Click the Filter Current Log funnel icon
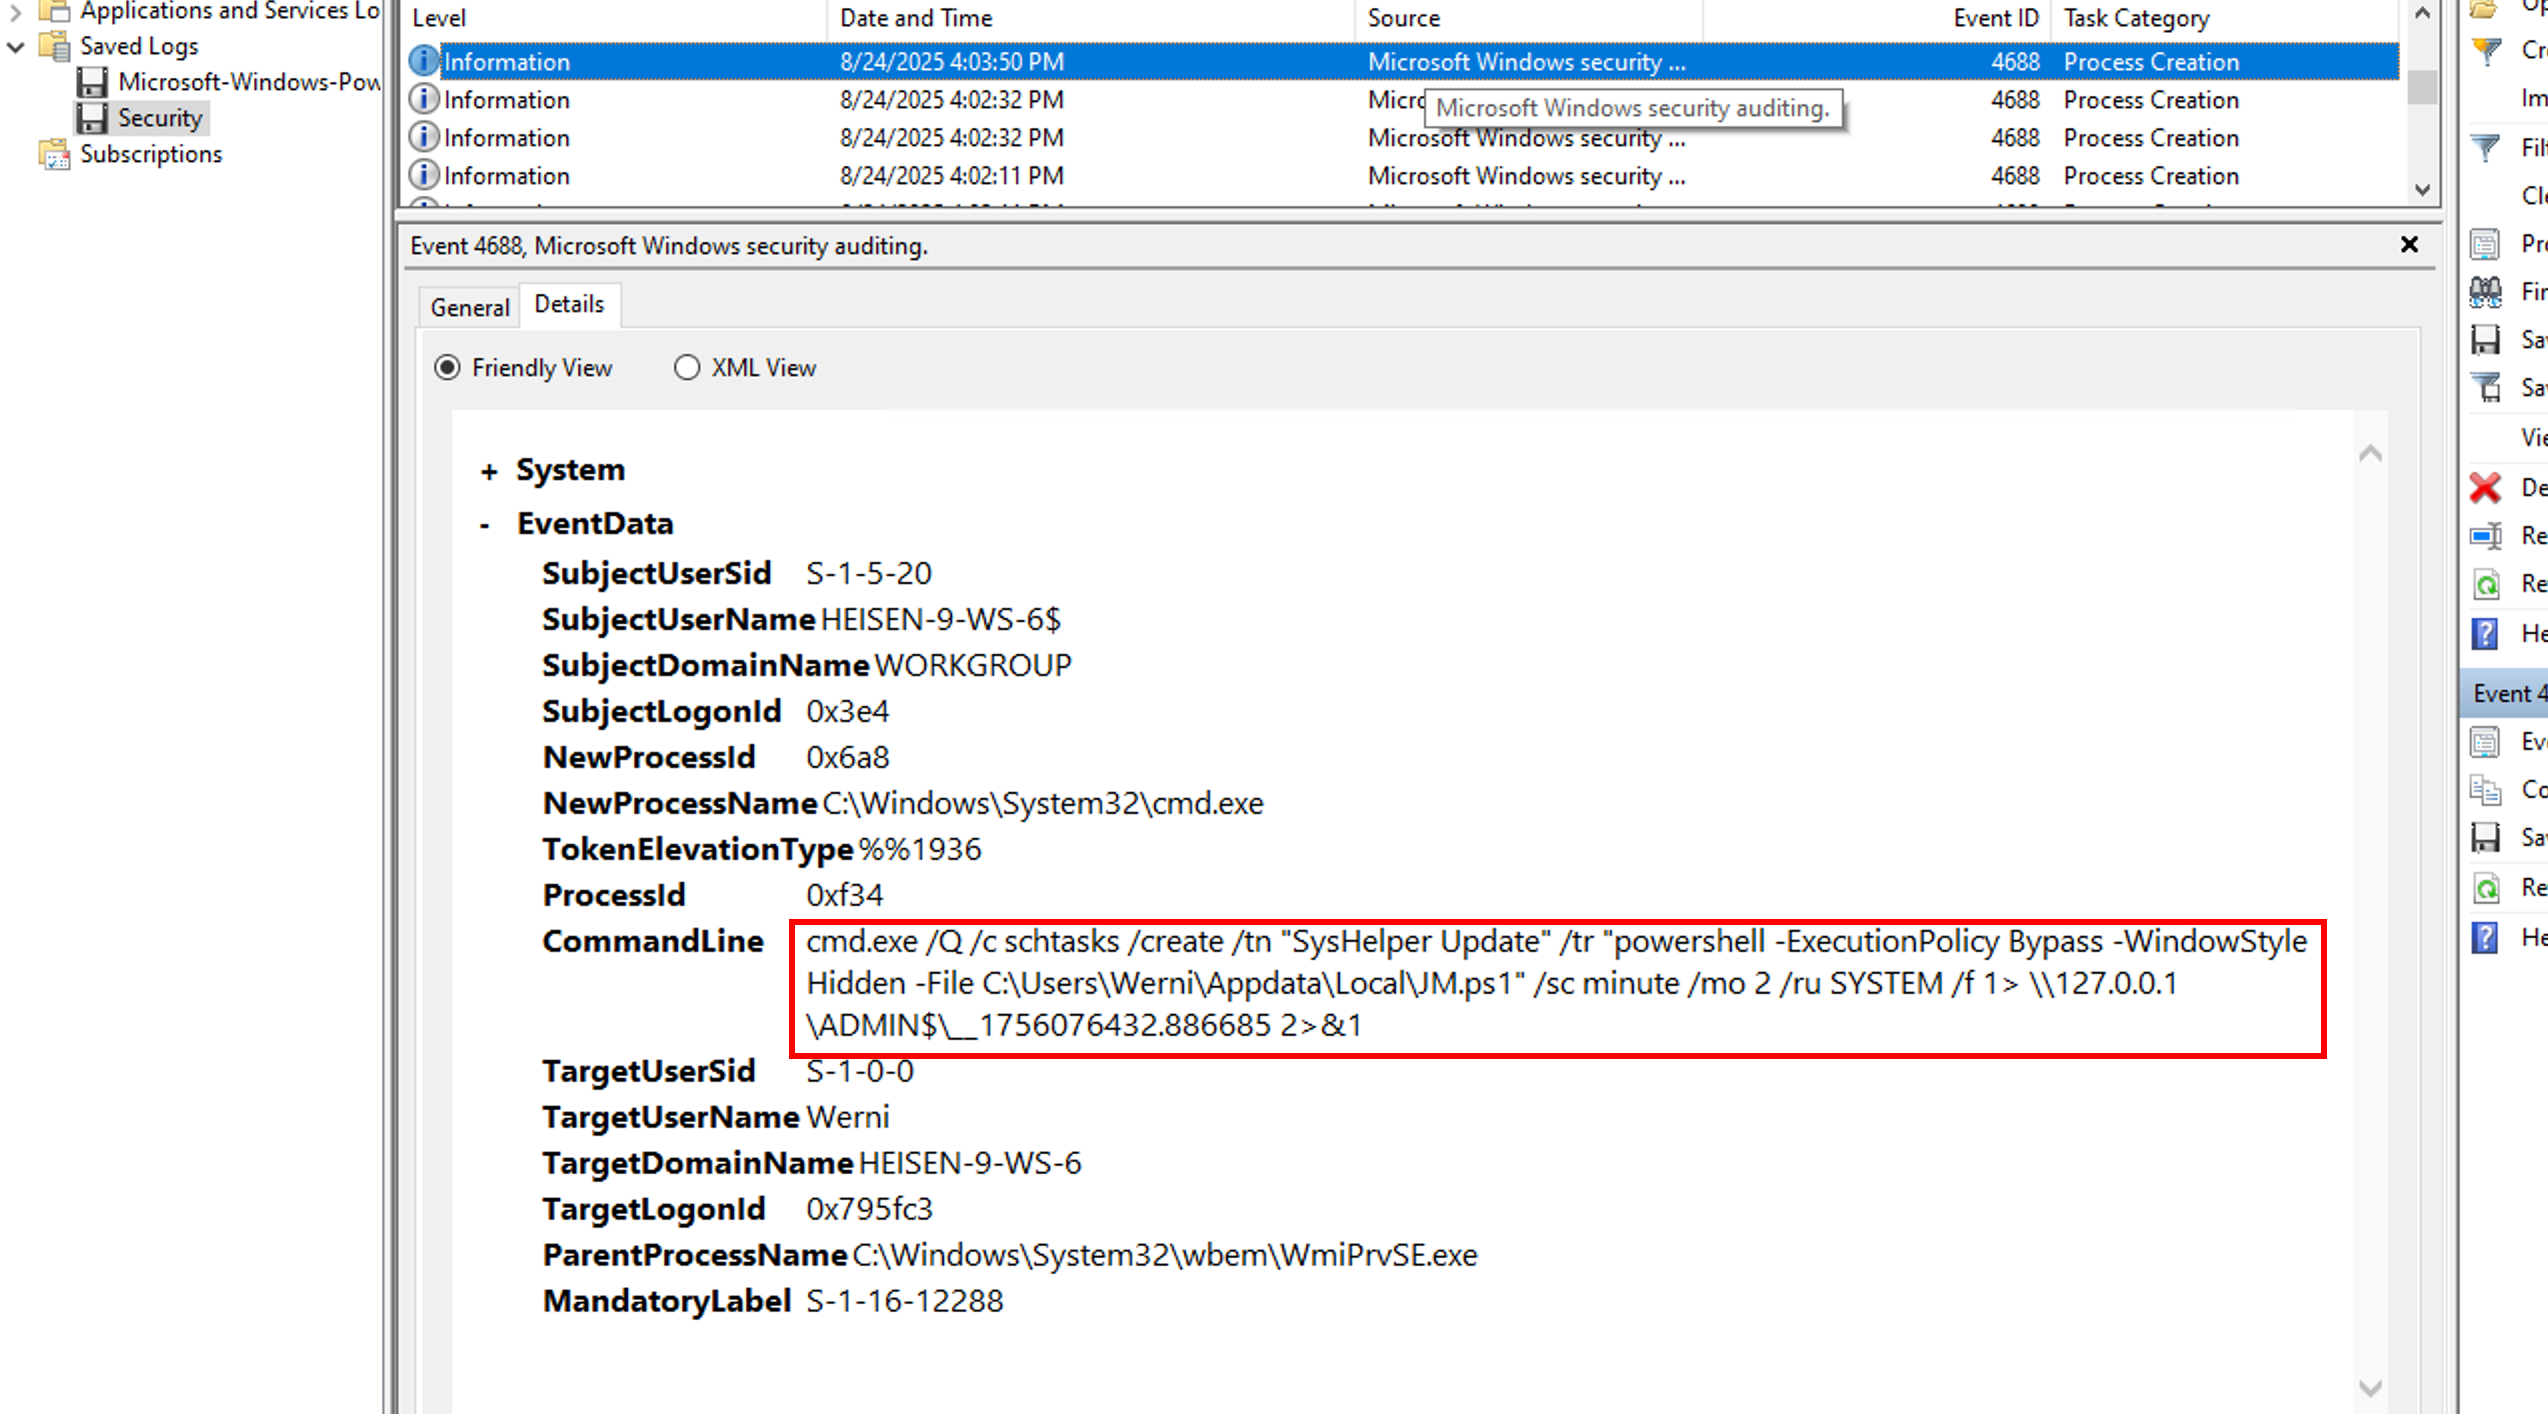This screenshot has height=1414, width=2548. (2485, 148)
